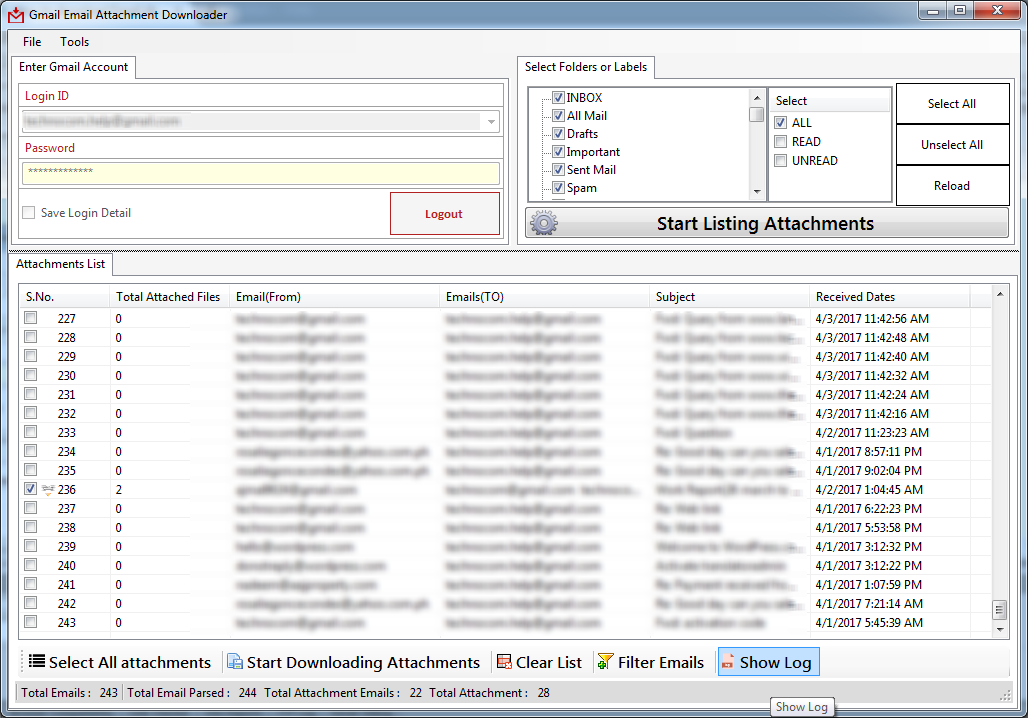The width and height of the screenshot is (1028, 718).
Task: Click the Select All attachments list icon
Action: (37, 662)
